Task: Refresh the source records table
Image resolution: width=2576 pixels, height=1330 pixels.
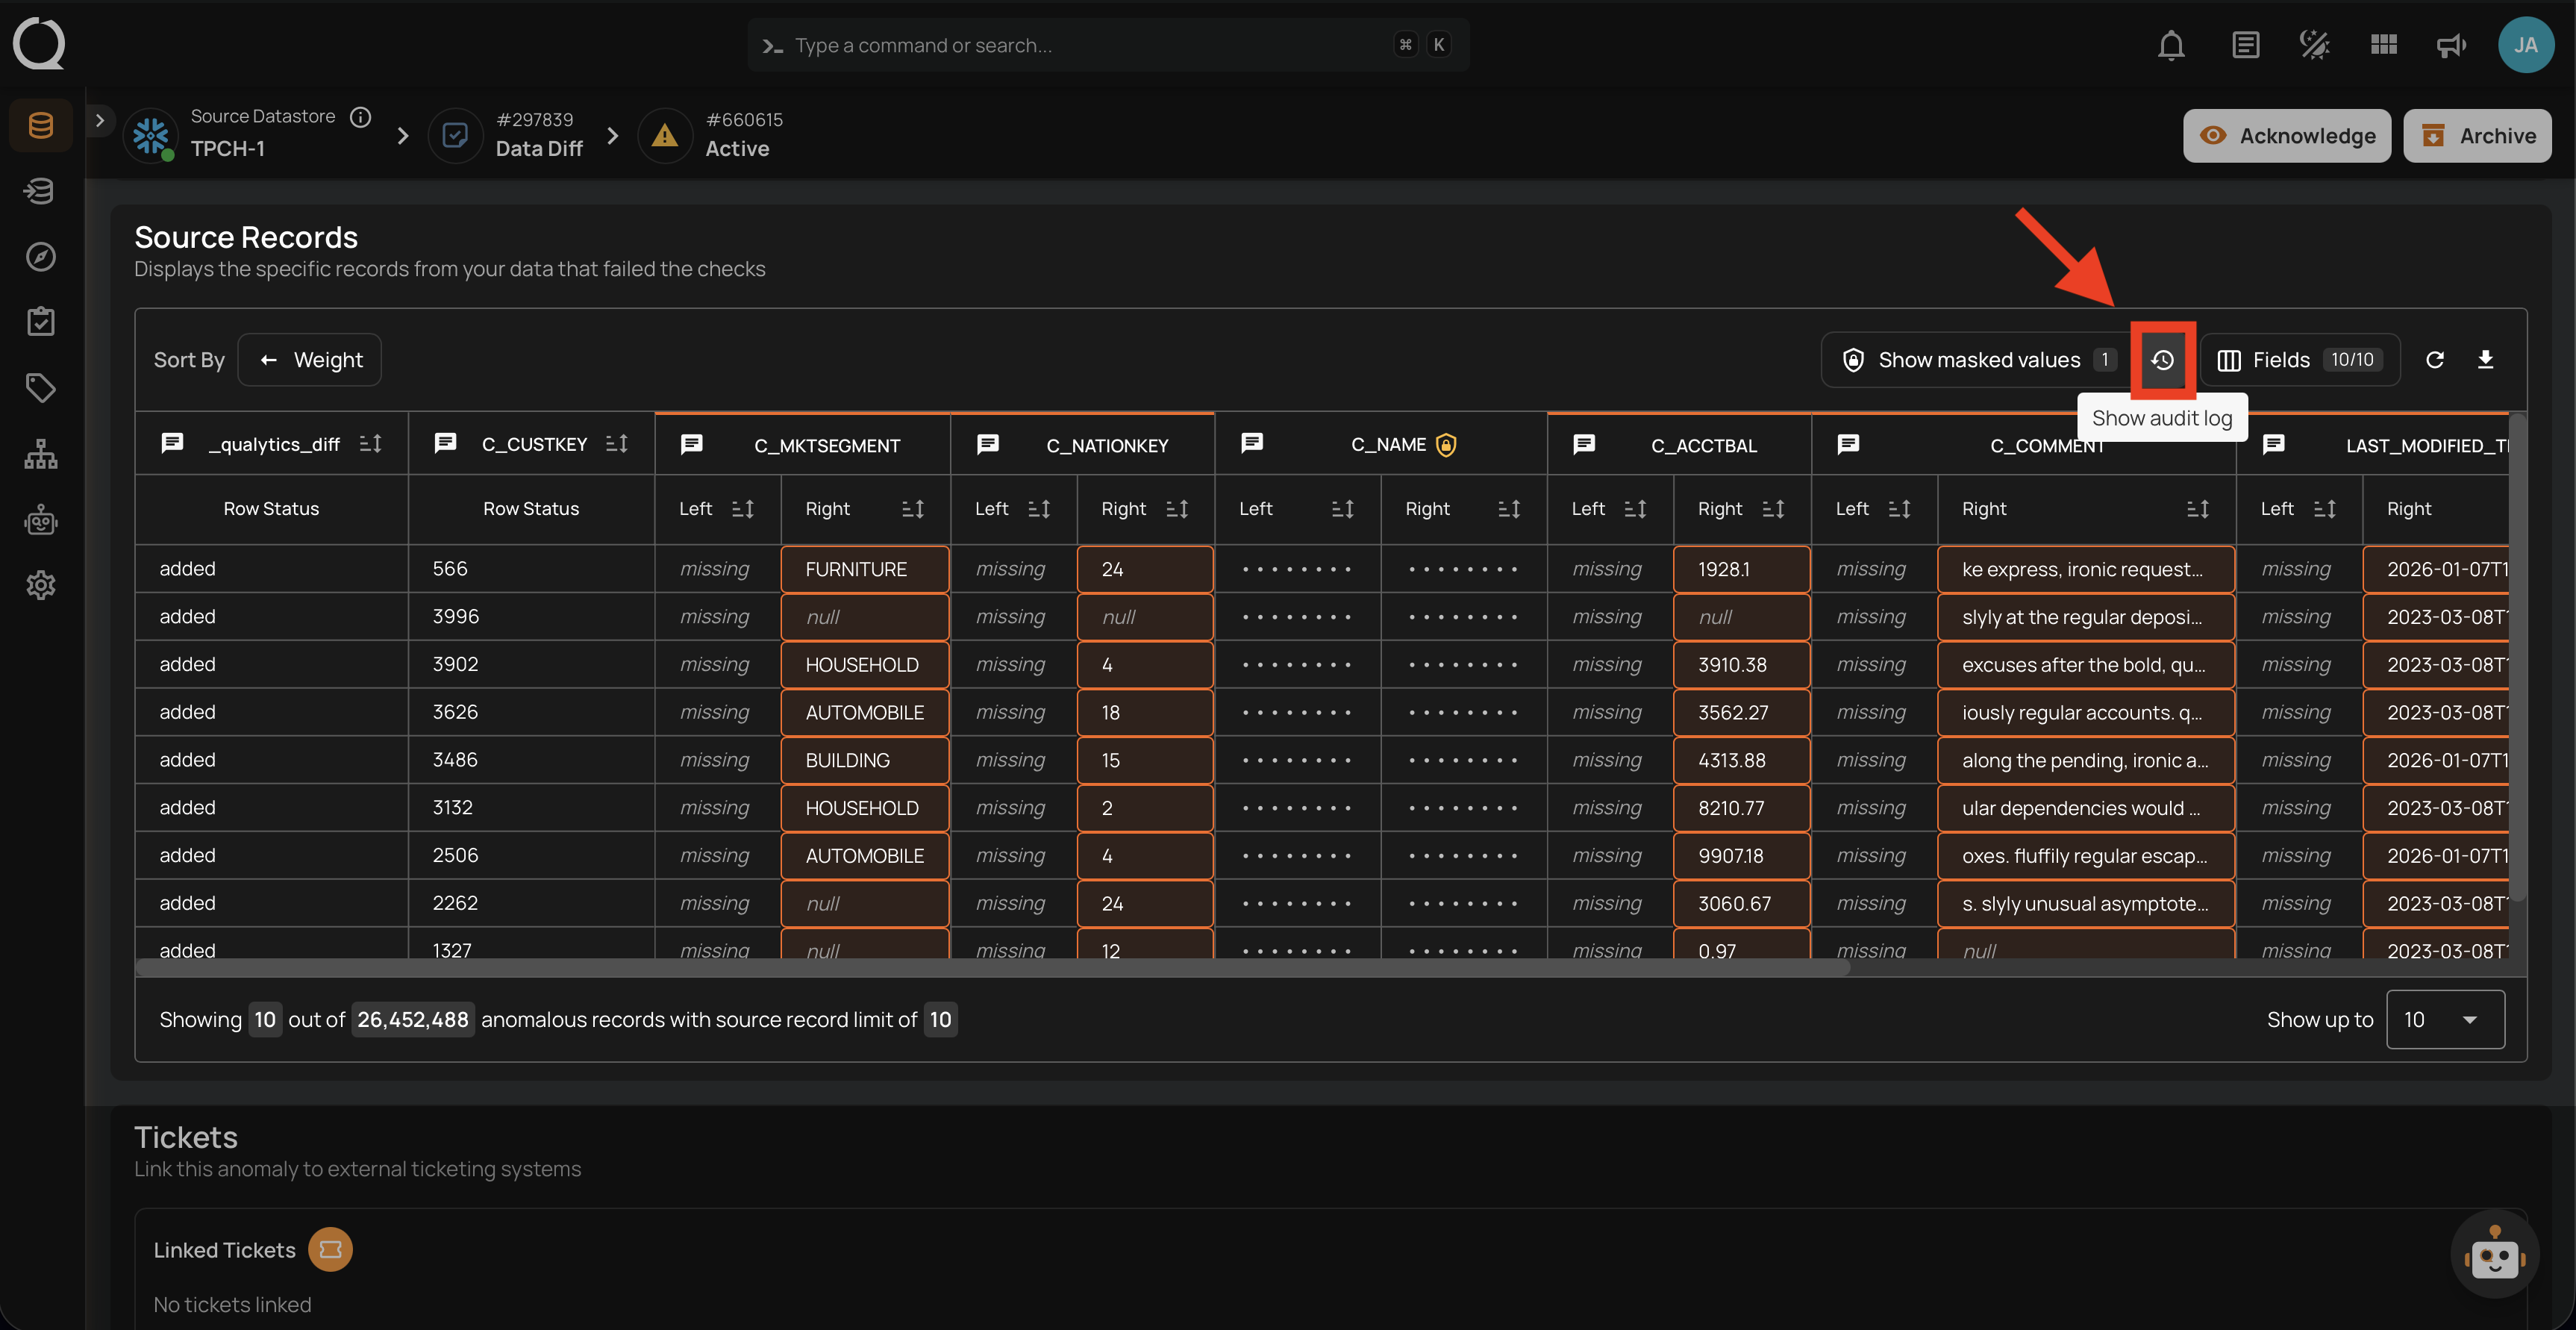Action: click(x=2435, y=360)
